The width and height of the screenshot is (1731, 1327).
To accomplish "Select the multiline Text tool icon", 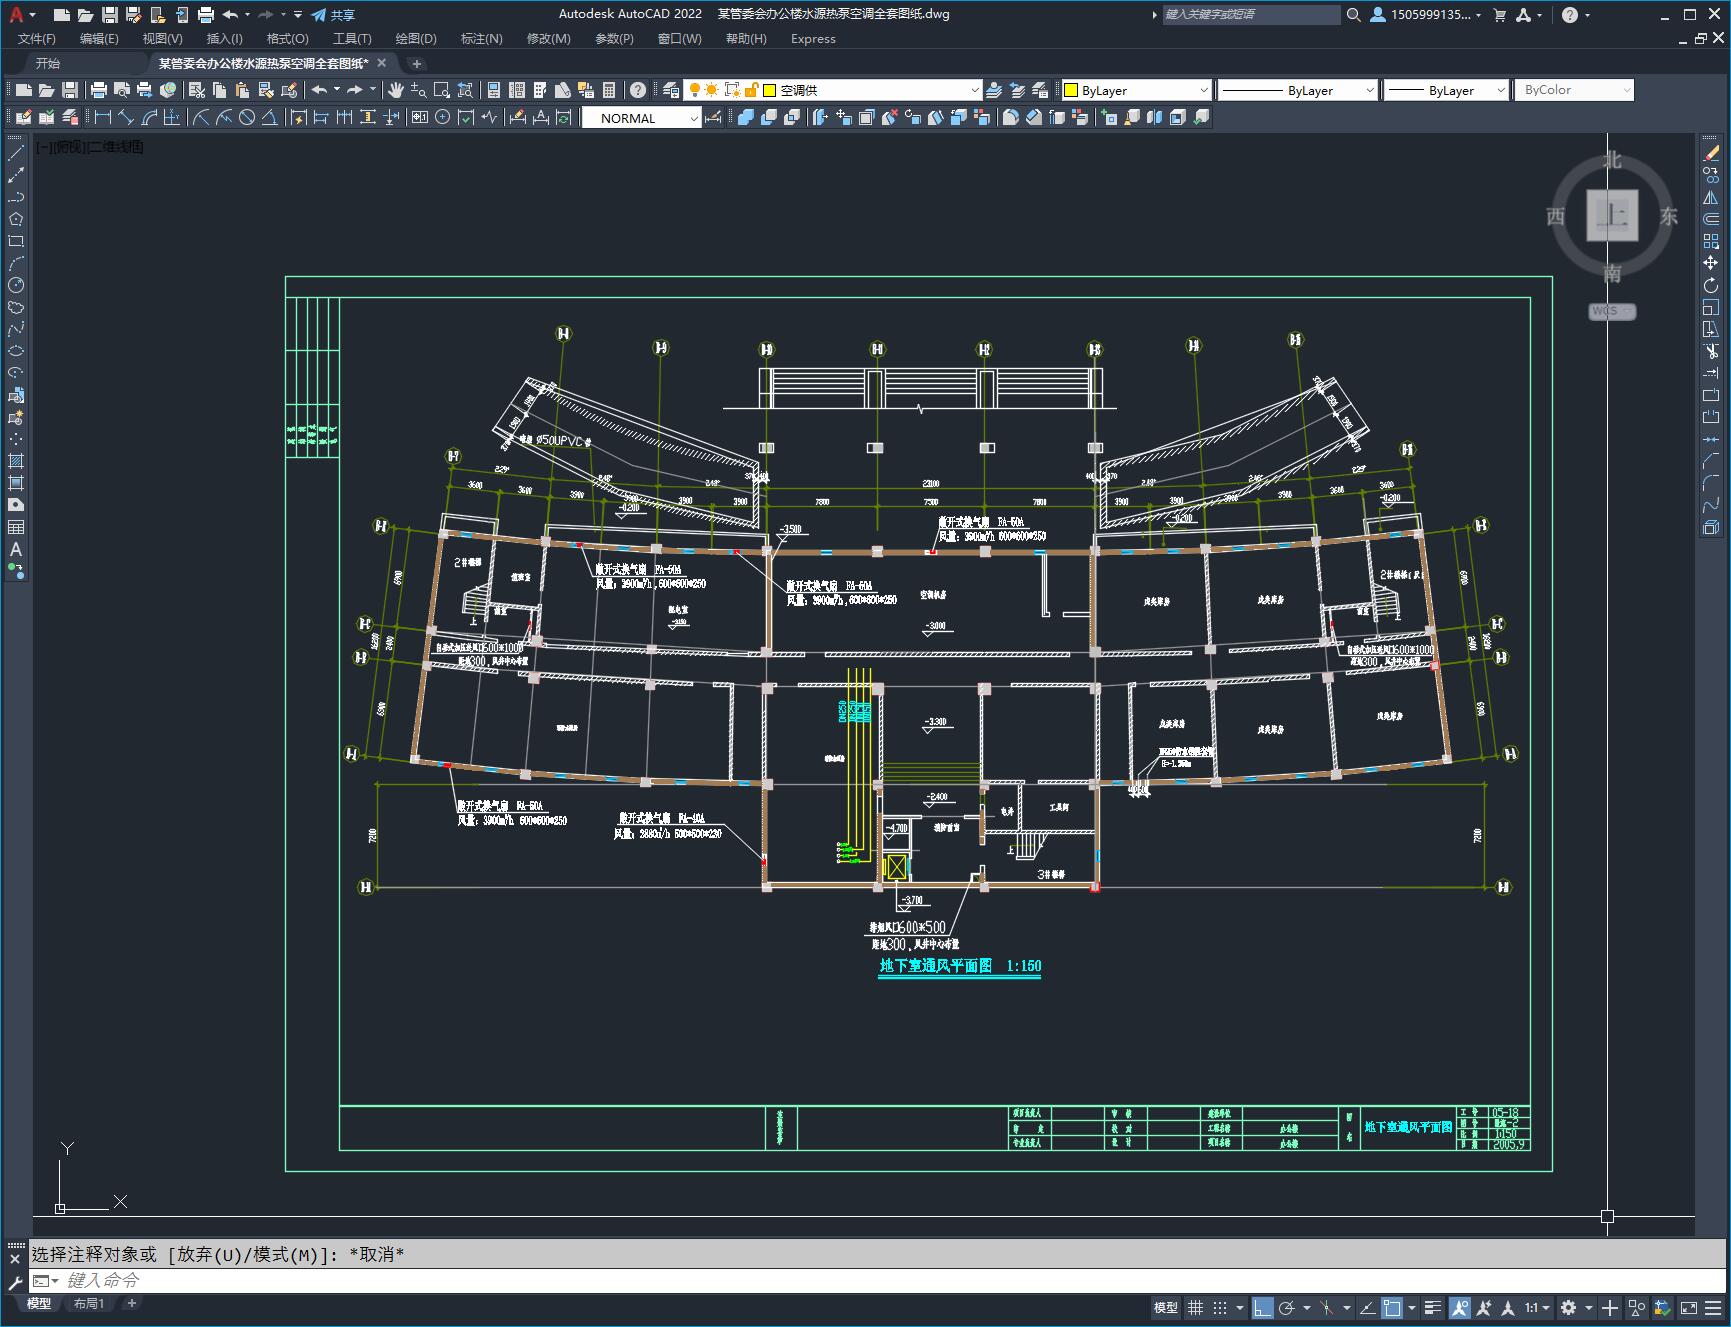I will click(16, 549).
